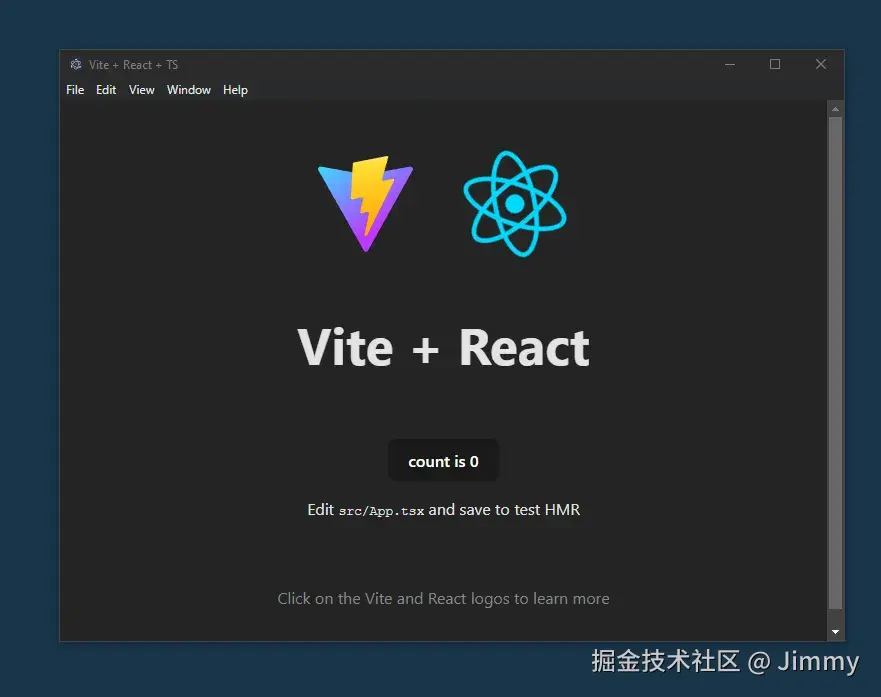
Task: Close the Vite + React + TS window
Action: click(x=820, y=65)
